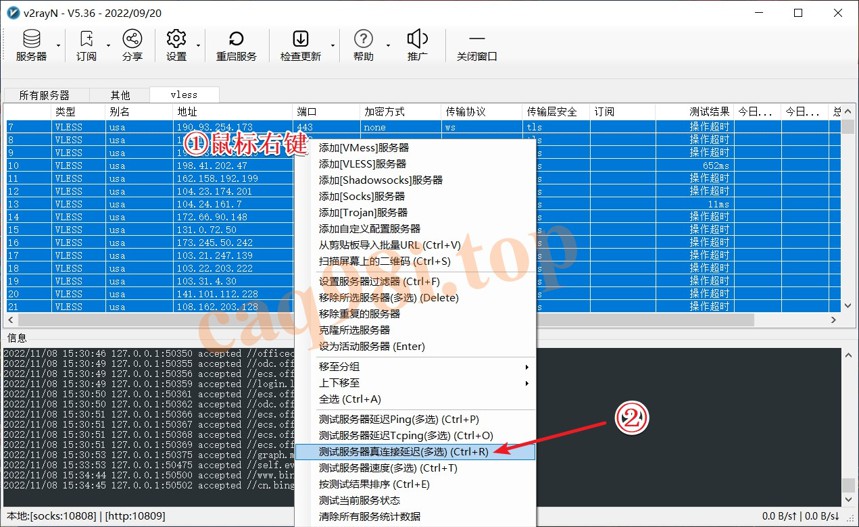Sort by the 类型 column header
The width and height of the screenshot is (859, 527).
click(78, 112)
